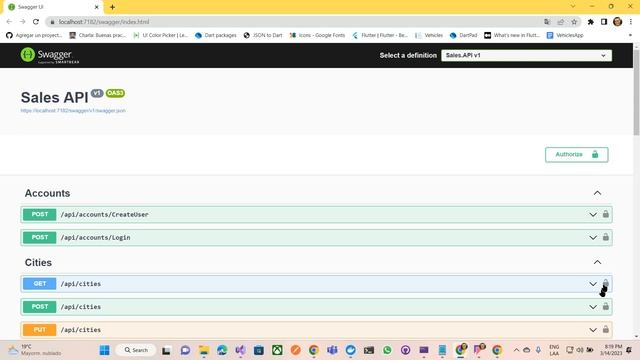The width and height of the screenshot is (640, 360).
Task: Open the JSON to Dart bookmark
Action: coord(263,36)
